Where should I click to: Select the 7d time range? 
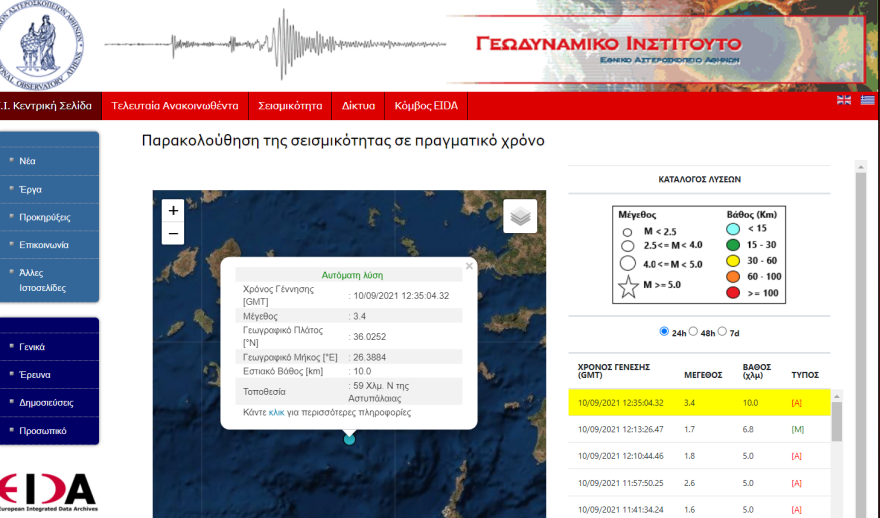tap(722, 331)
